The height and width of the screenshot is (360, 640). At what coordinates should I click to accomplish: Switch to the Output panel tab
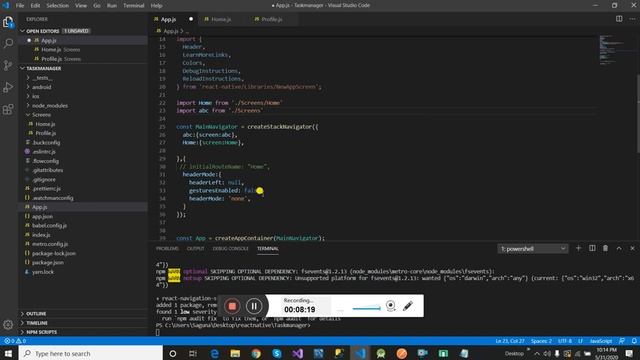(x=196, y=248)
